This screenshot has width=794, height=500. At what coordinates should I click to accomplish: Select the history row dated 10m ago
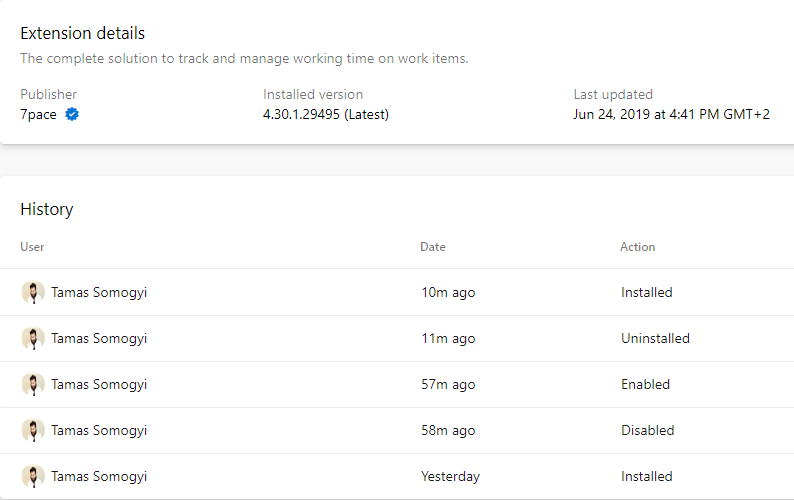[397, 292]
